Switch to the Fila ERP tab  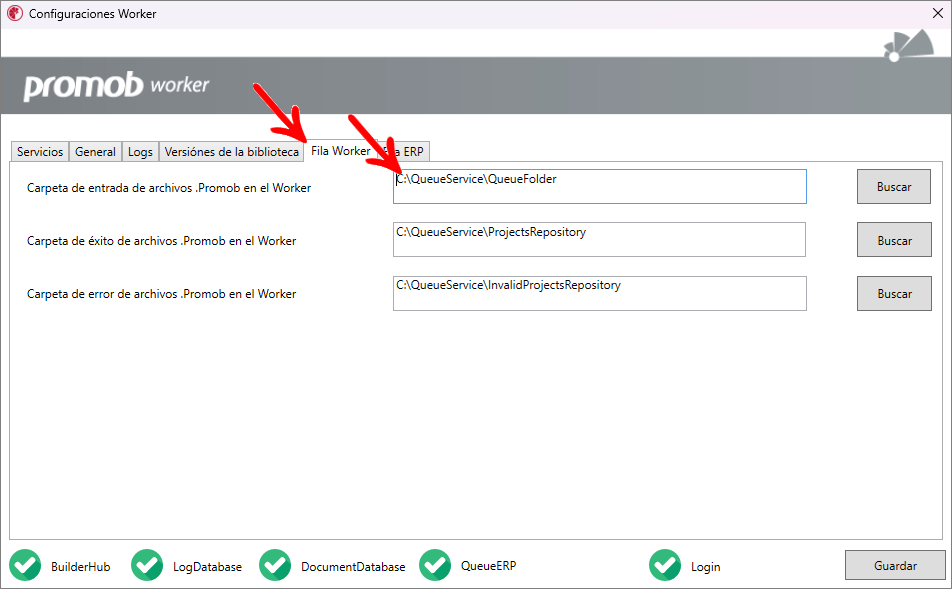tap(404, 152)
